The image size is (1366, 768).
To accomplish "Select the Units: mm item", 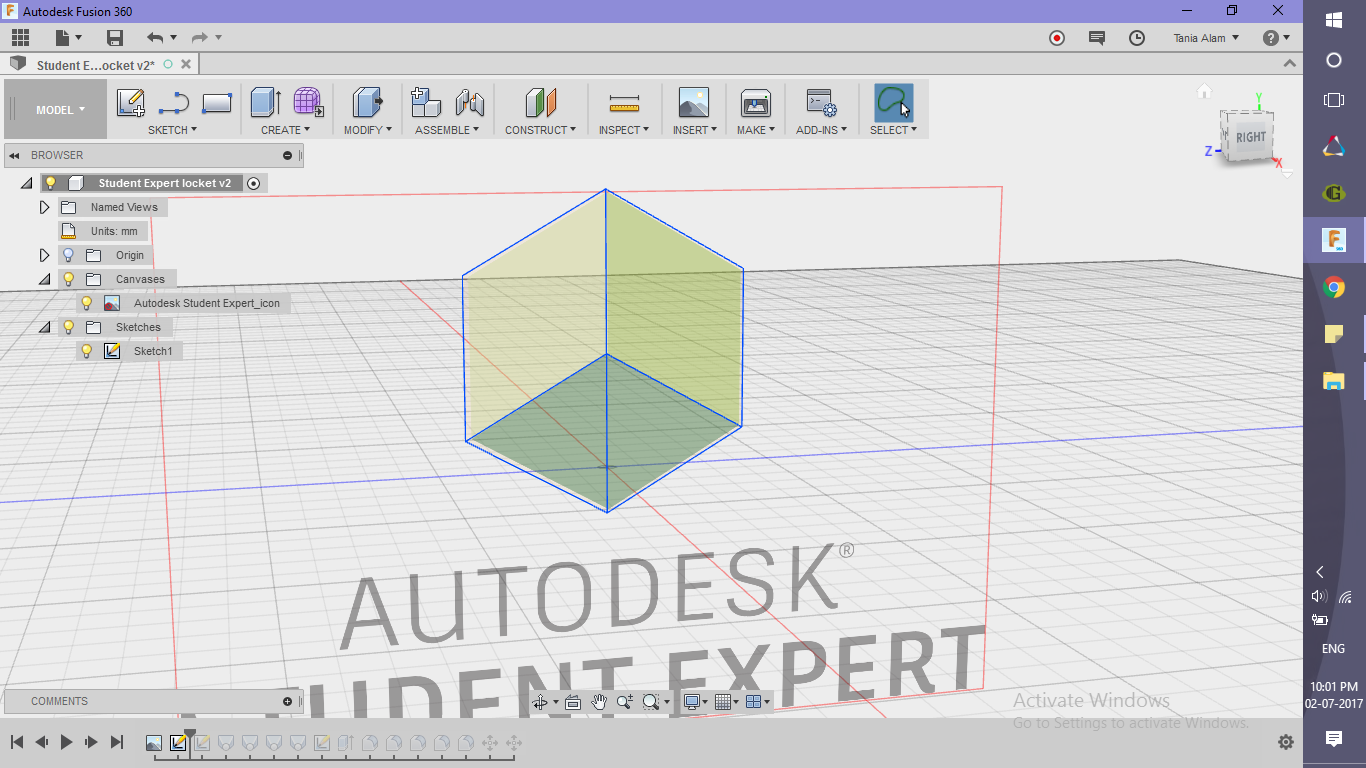I will [x=104, y=231].
